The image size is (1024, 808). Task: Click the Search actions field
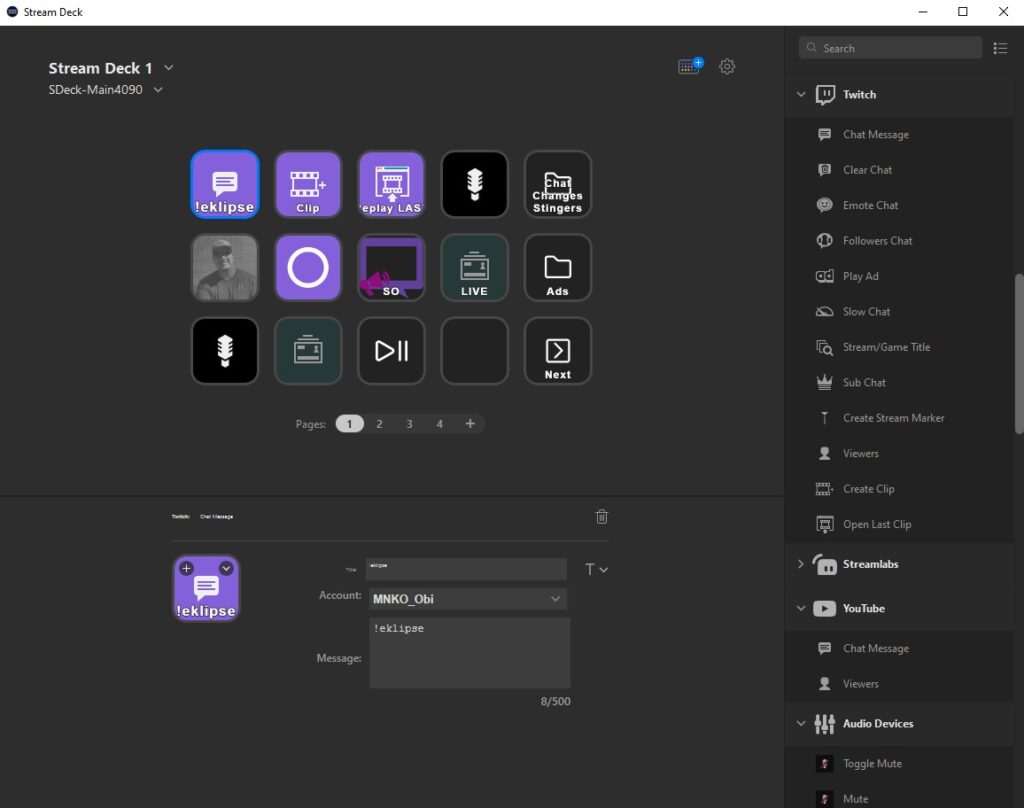pos(890,48)
